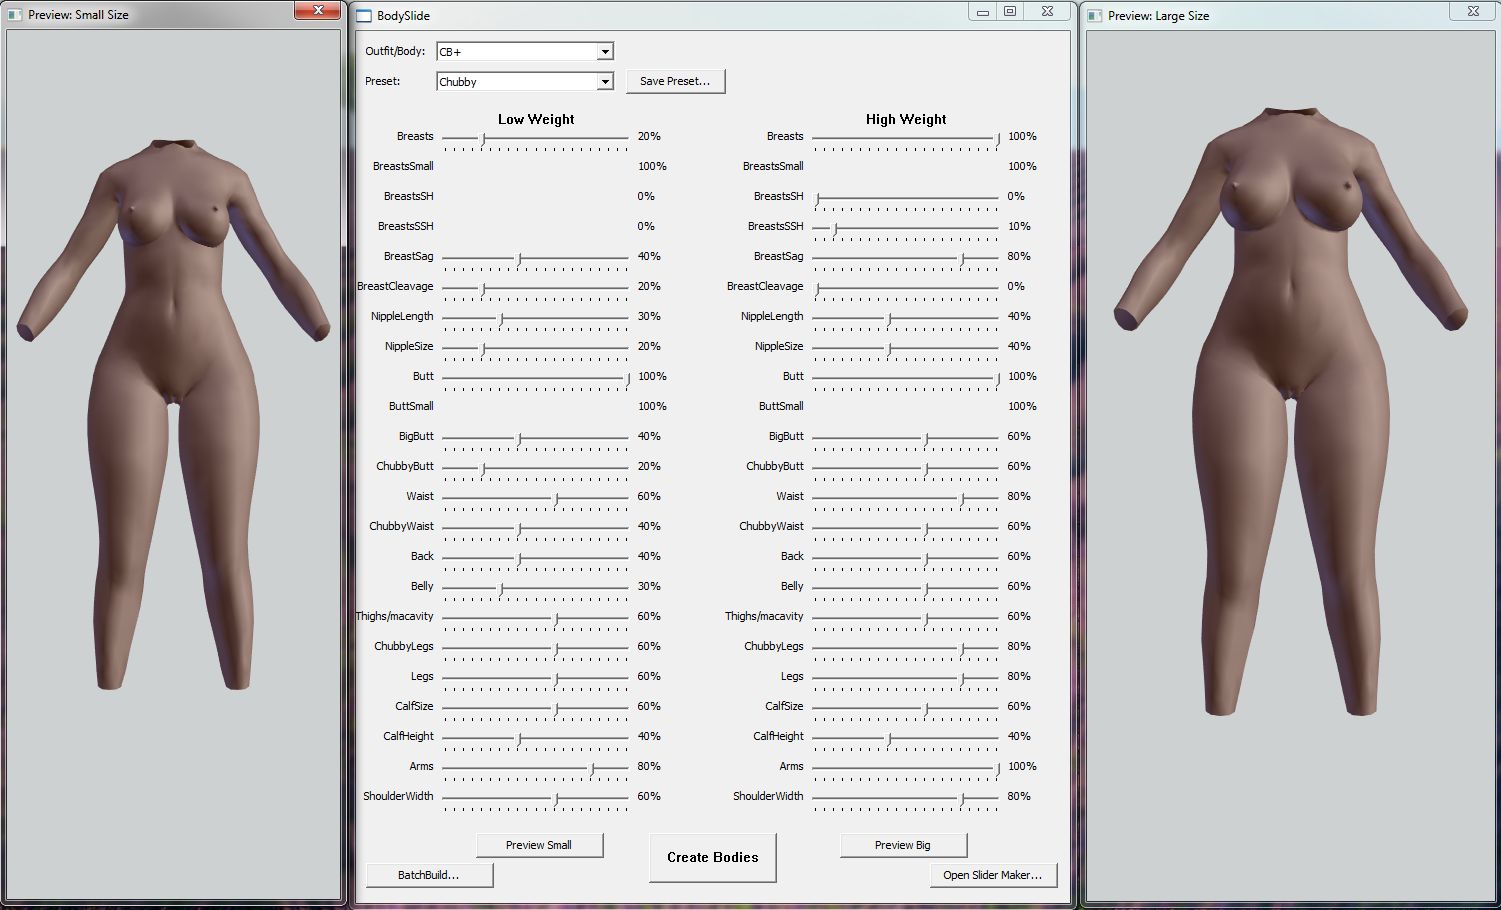Click the Low Weight NippleSize slider
Screen dimensions: 1501x910
click(x=535, y=351)
